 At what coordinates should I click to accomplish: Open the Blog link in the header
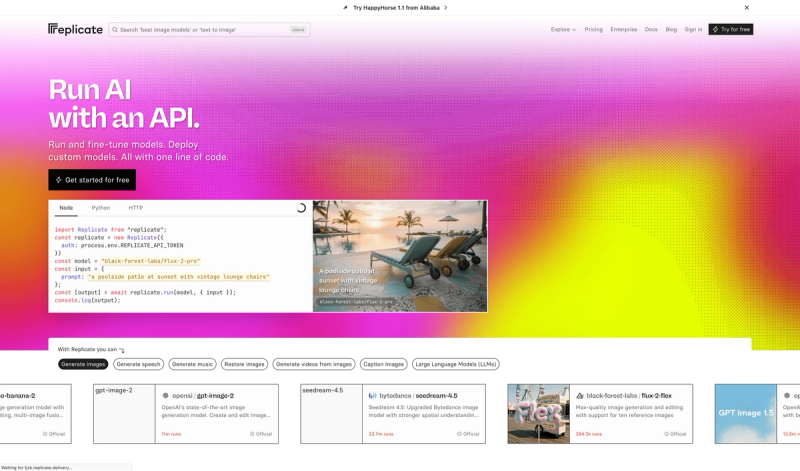(671, 30)
